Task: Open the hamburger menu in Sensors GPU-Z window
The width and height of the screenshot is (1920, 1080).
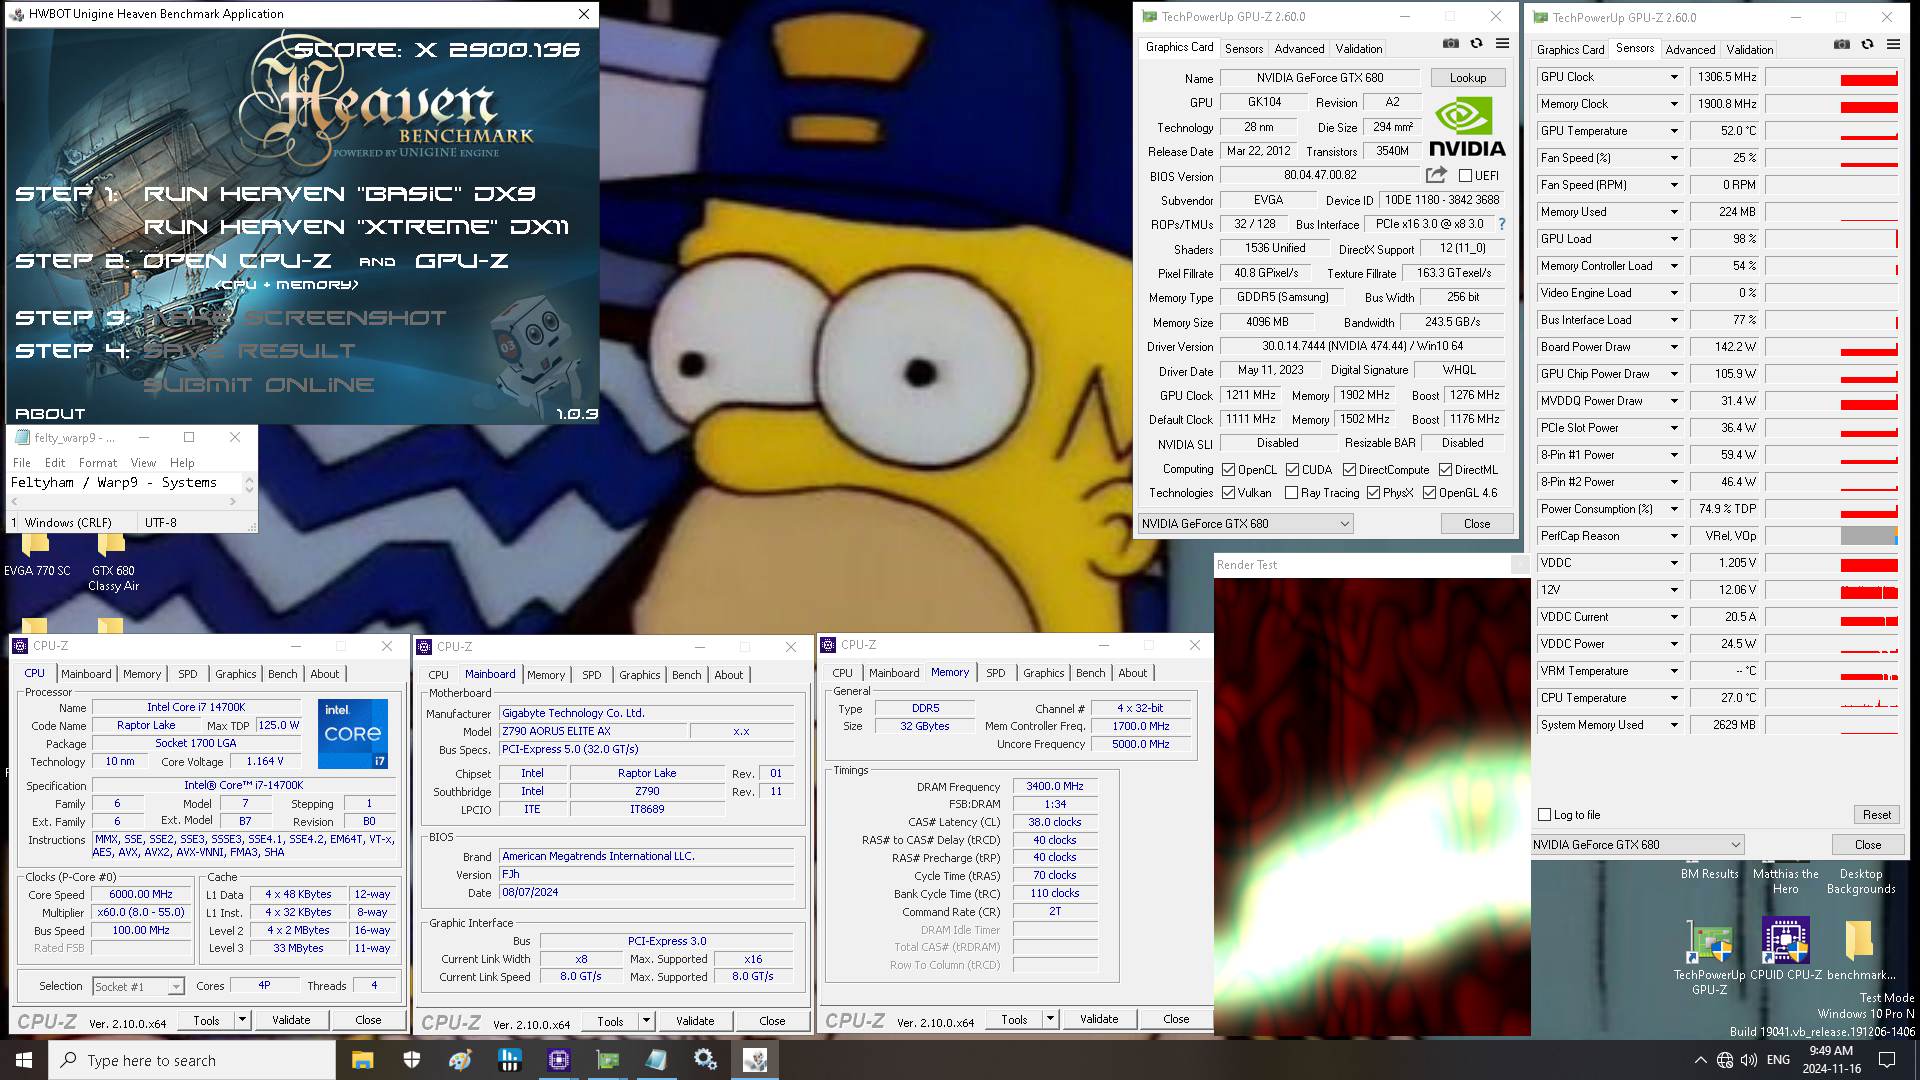Action: 1893,45
